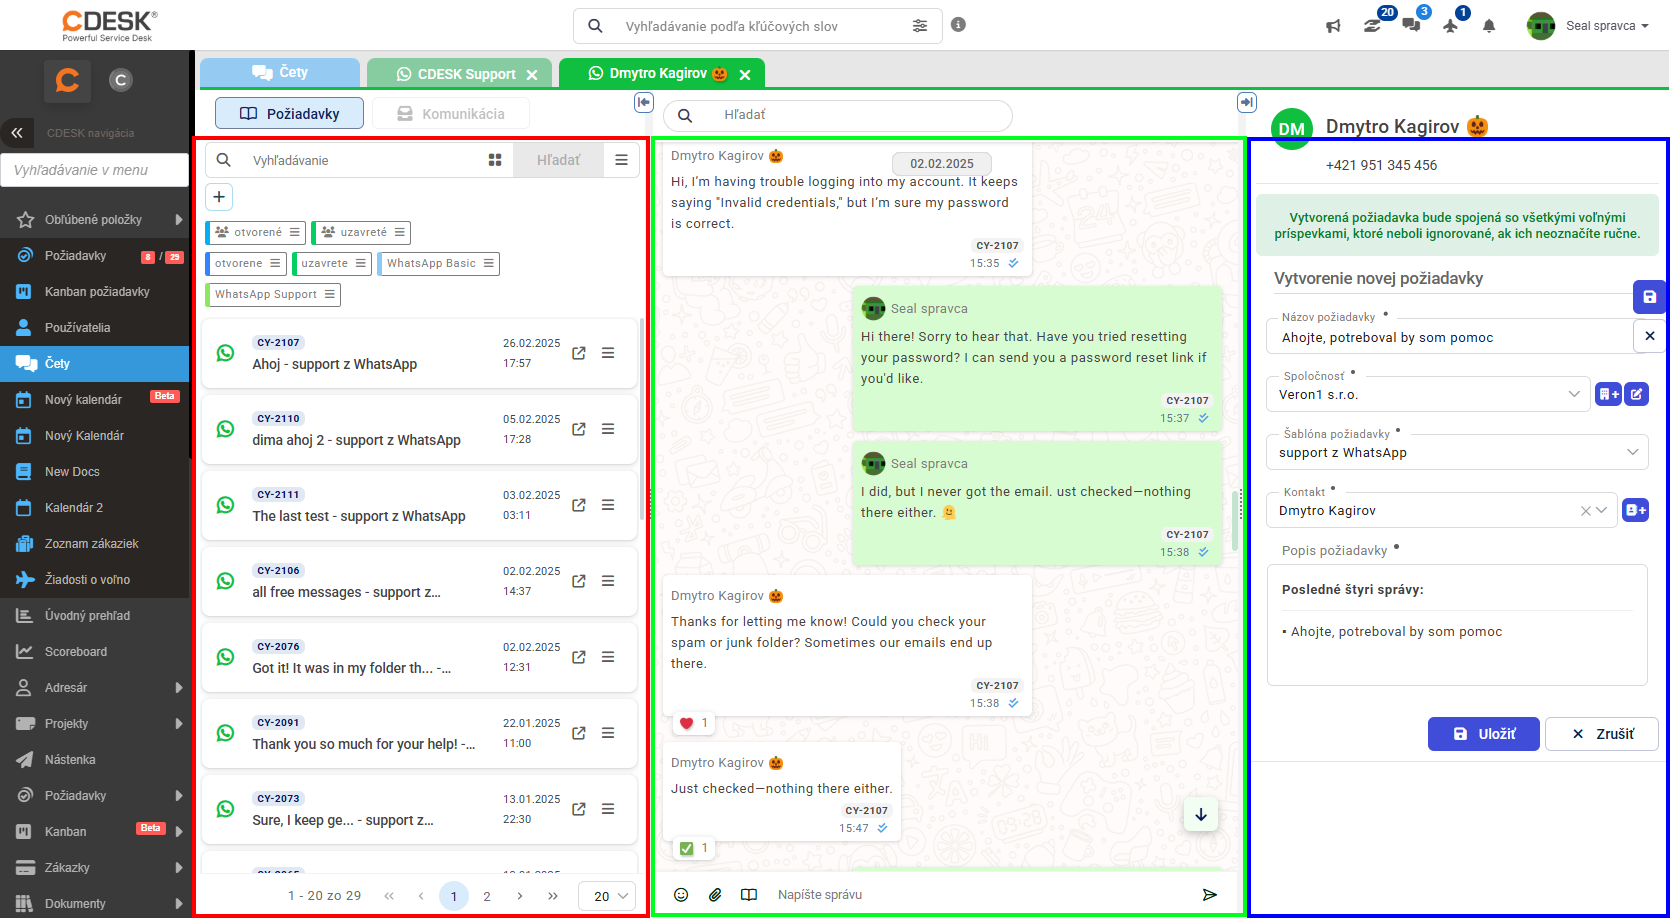
Task: Toggle the plain uzavrete filter chip
Action: [332, 263]
